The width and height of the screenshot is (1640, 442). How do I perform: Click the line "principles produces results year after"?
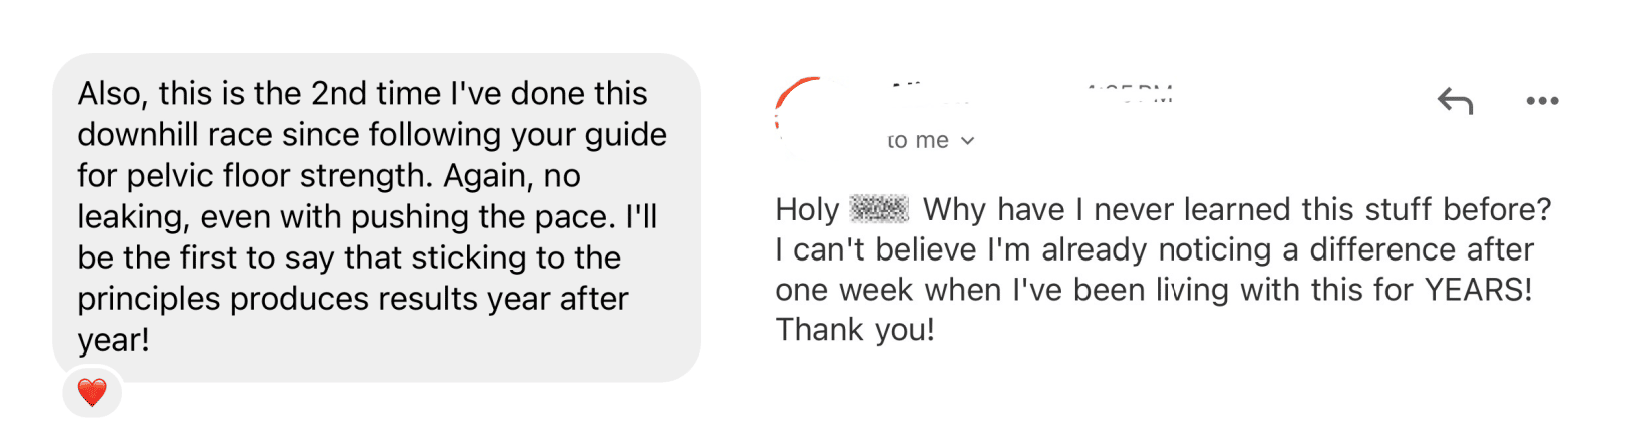point(352,298)
